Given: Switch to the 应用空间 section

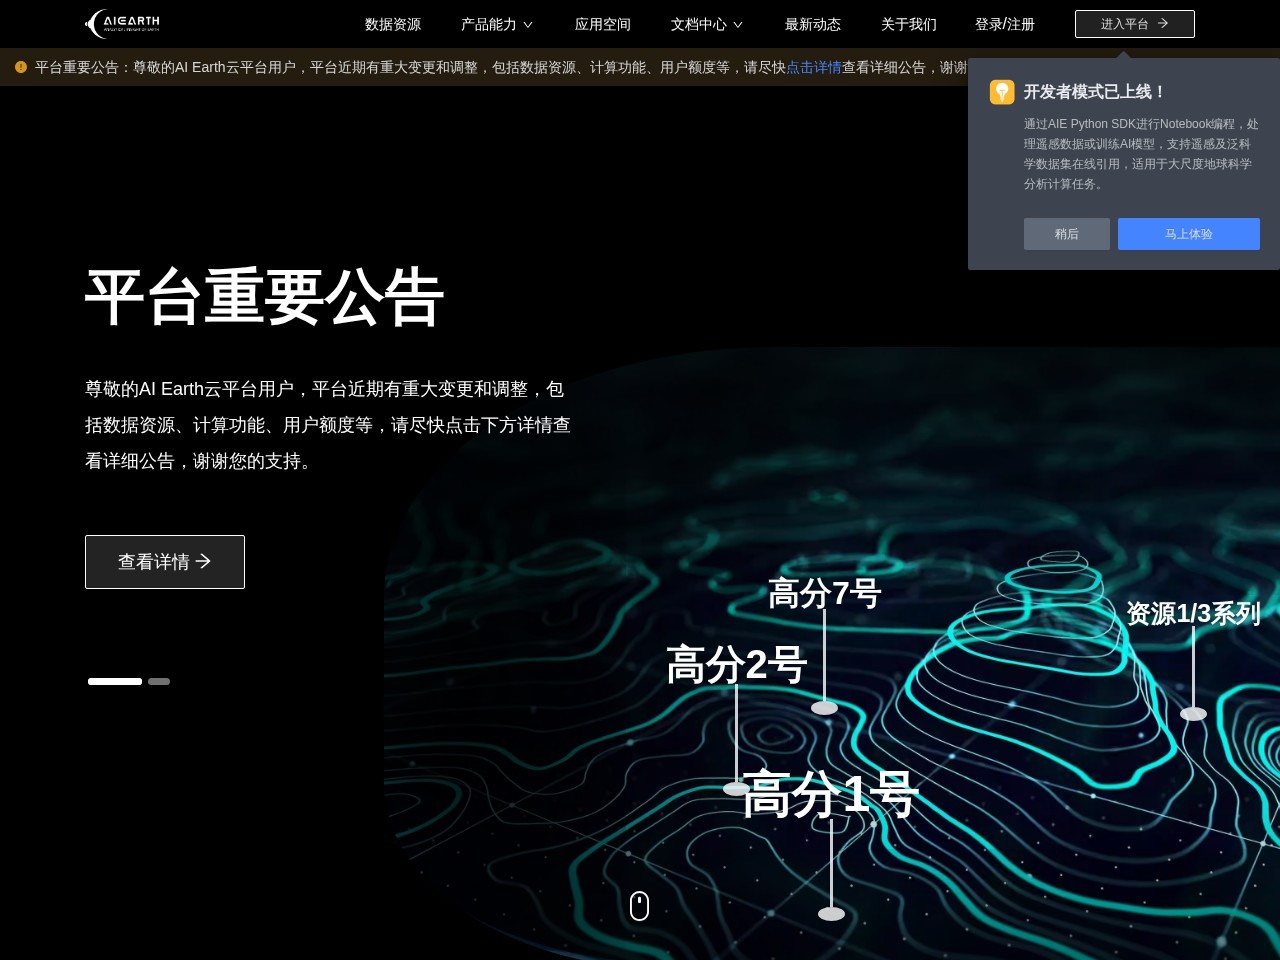Looking at the screenshot, I should point(603,24).
